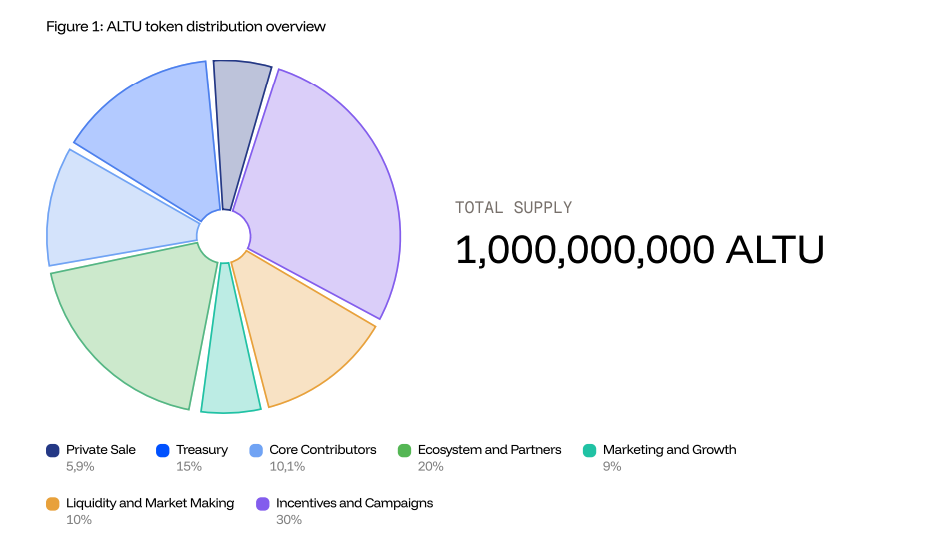Click the Incentives and Campaigns legend dot
This screenshot has height=540, width=931.
point(263,504)
